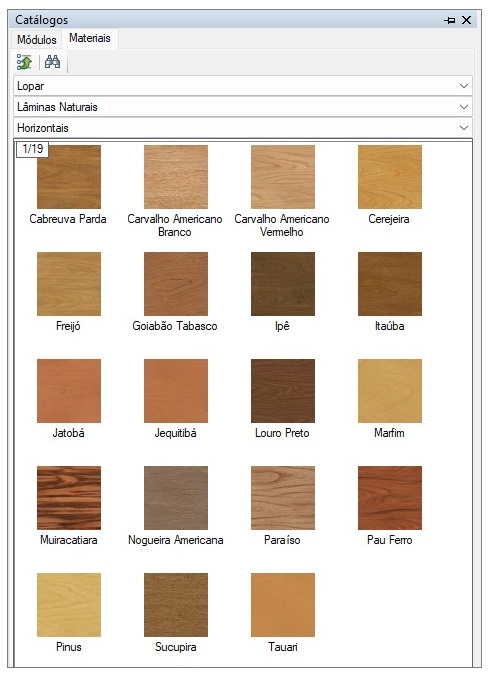Select the Nogueira Americana material
This screenshot has height=674, width=490.
pyautogui.click(x=176, y=498)
